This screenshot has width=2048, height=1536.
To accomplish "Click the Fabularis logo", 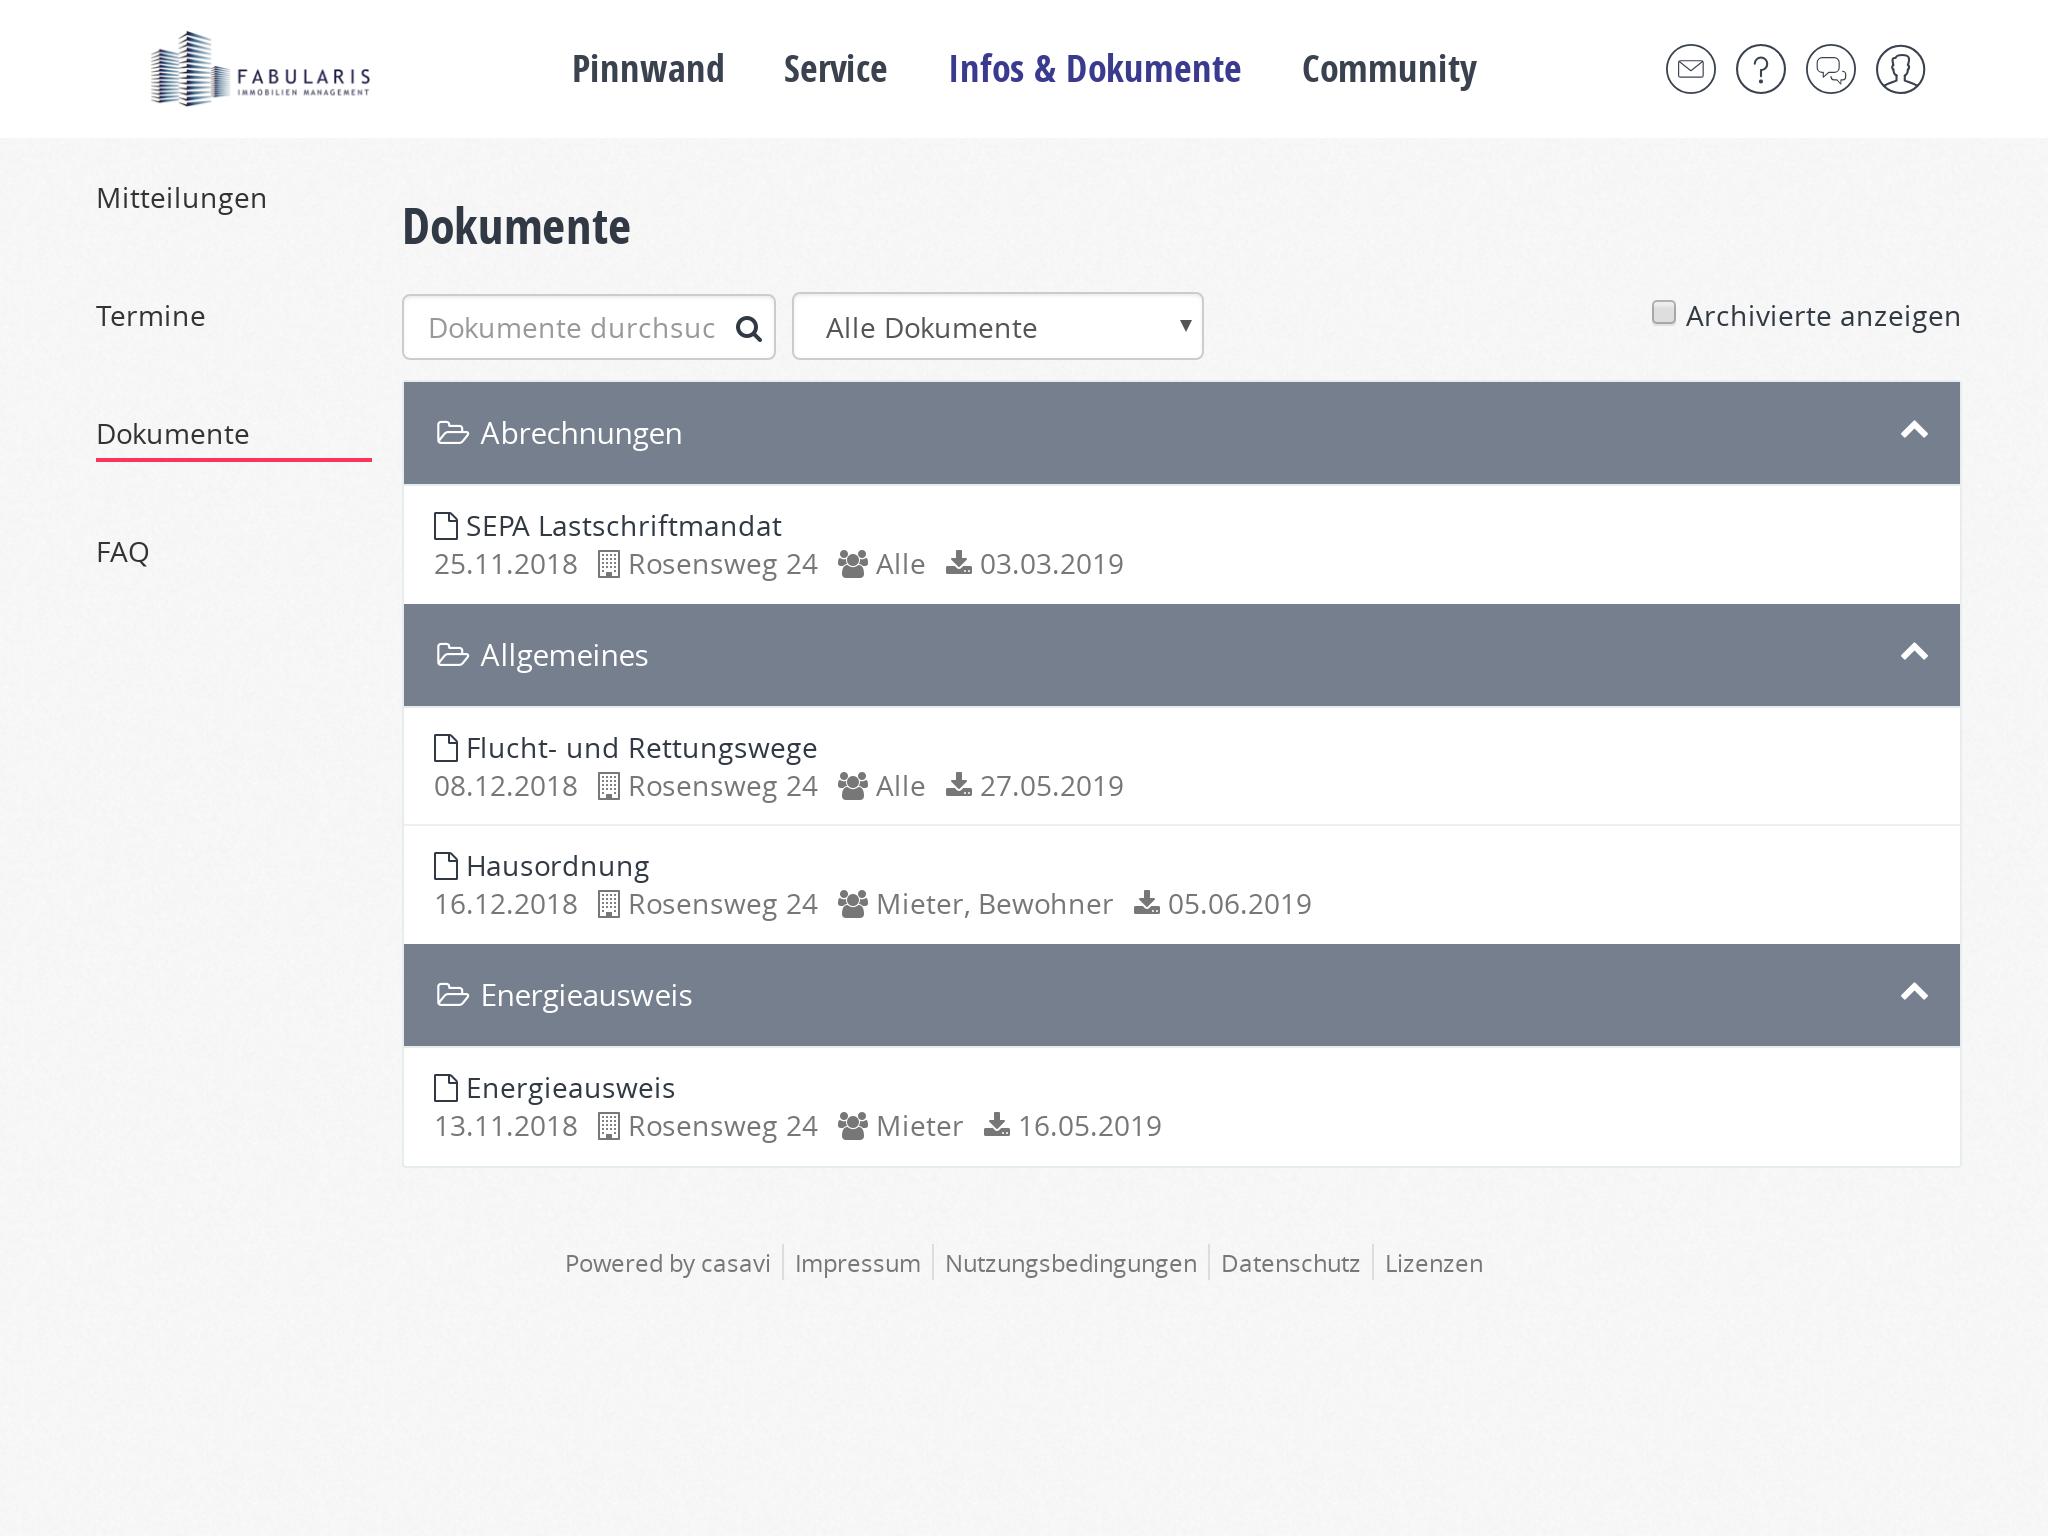I will tap(260, 69).
